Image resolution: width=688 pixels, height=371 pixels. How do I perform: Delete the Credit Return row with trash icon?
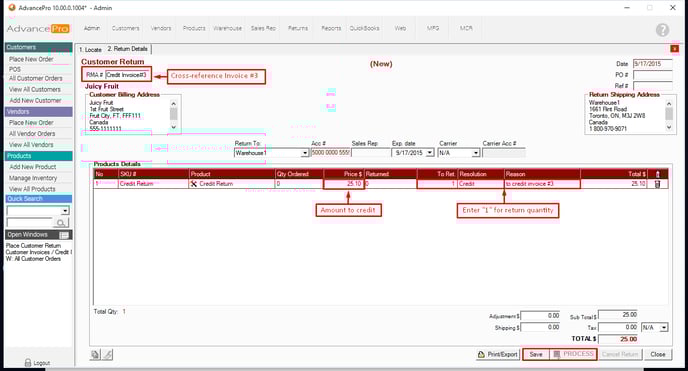pos(657,184)
